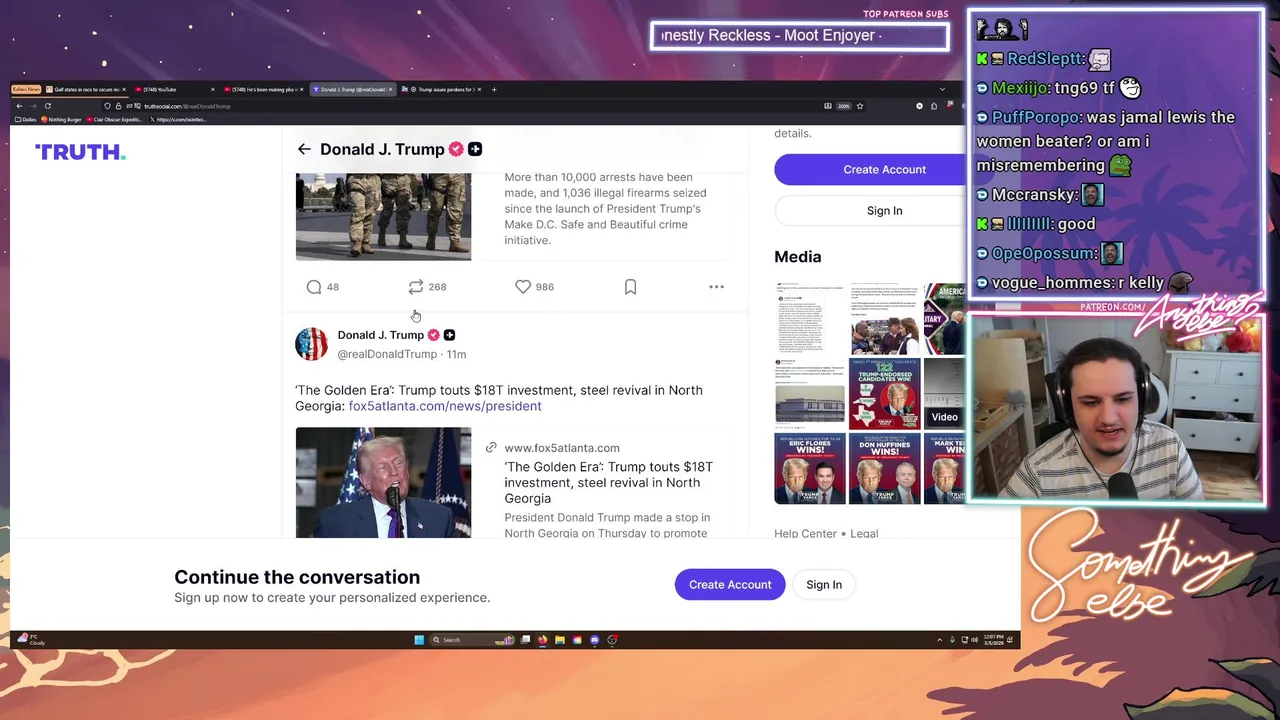Bookmark the D.C. arrests post

pyautogui.click(x=630, y=287)
